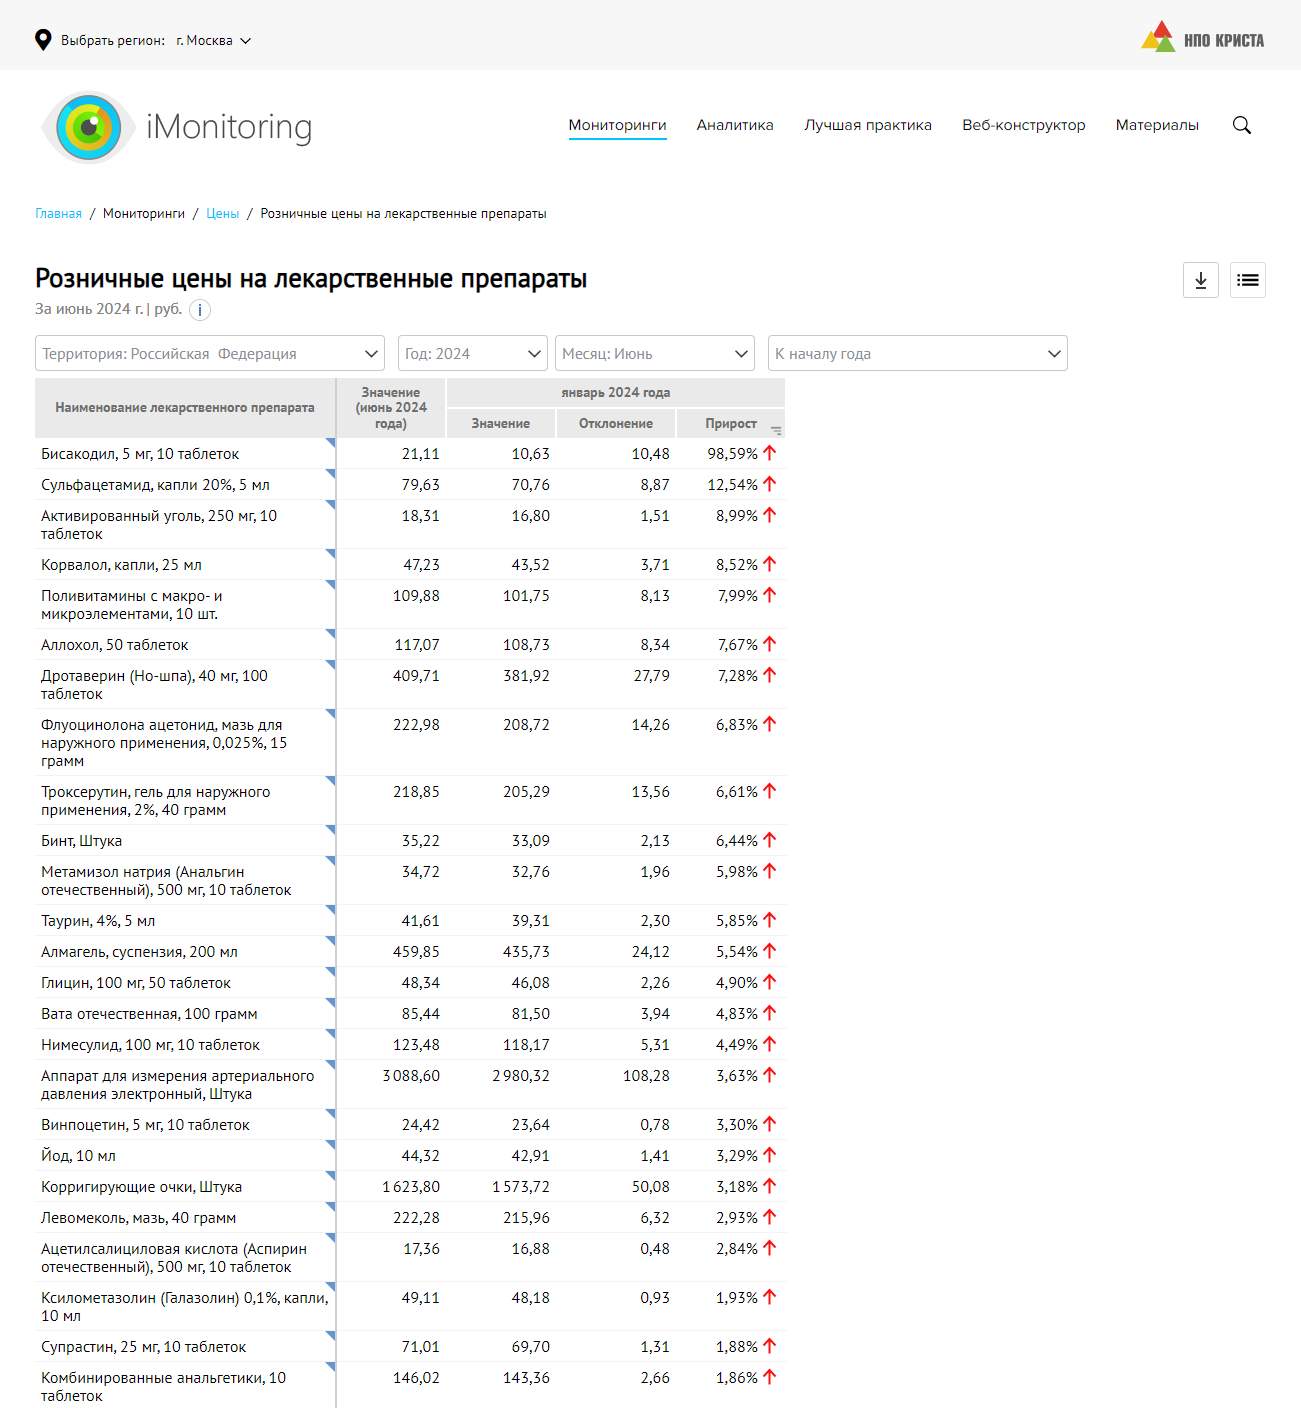Open the list view icon button
Viewport: 1301px width, 1408px height.
1247,280
